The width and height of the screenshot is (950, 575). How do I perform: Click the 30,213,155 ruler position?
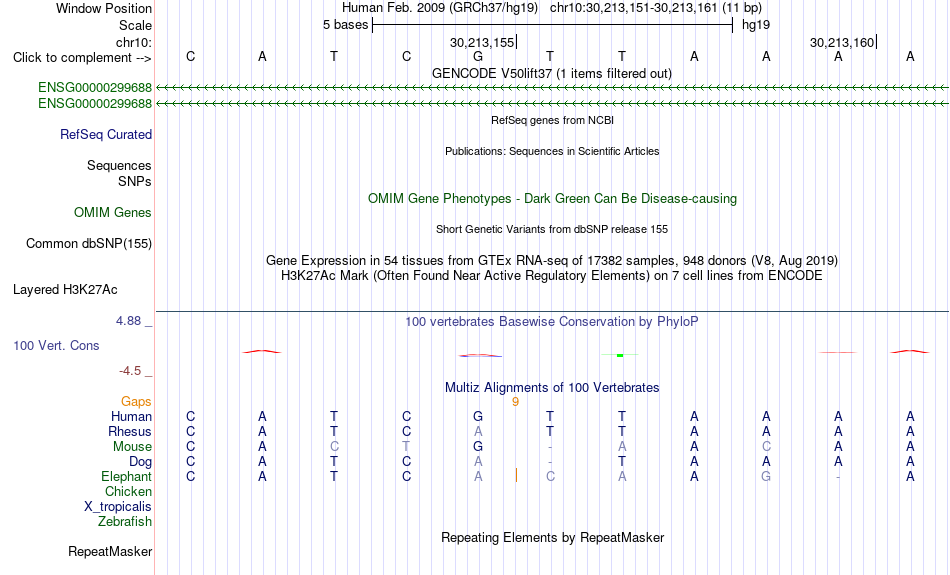[482, 42]
